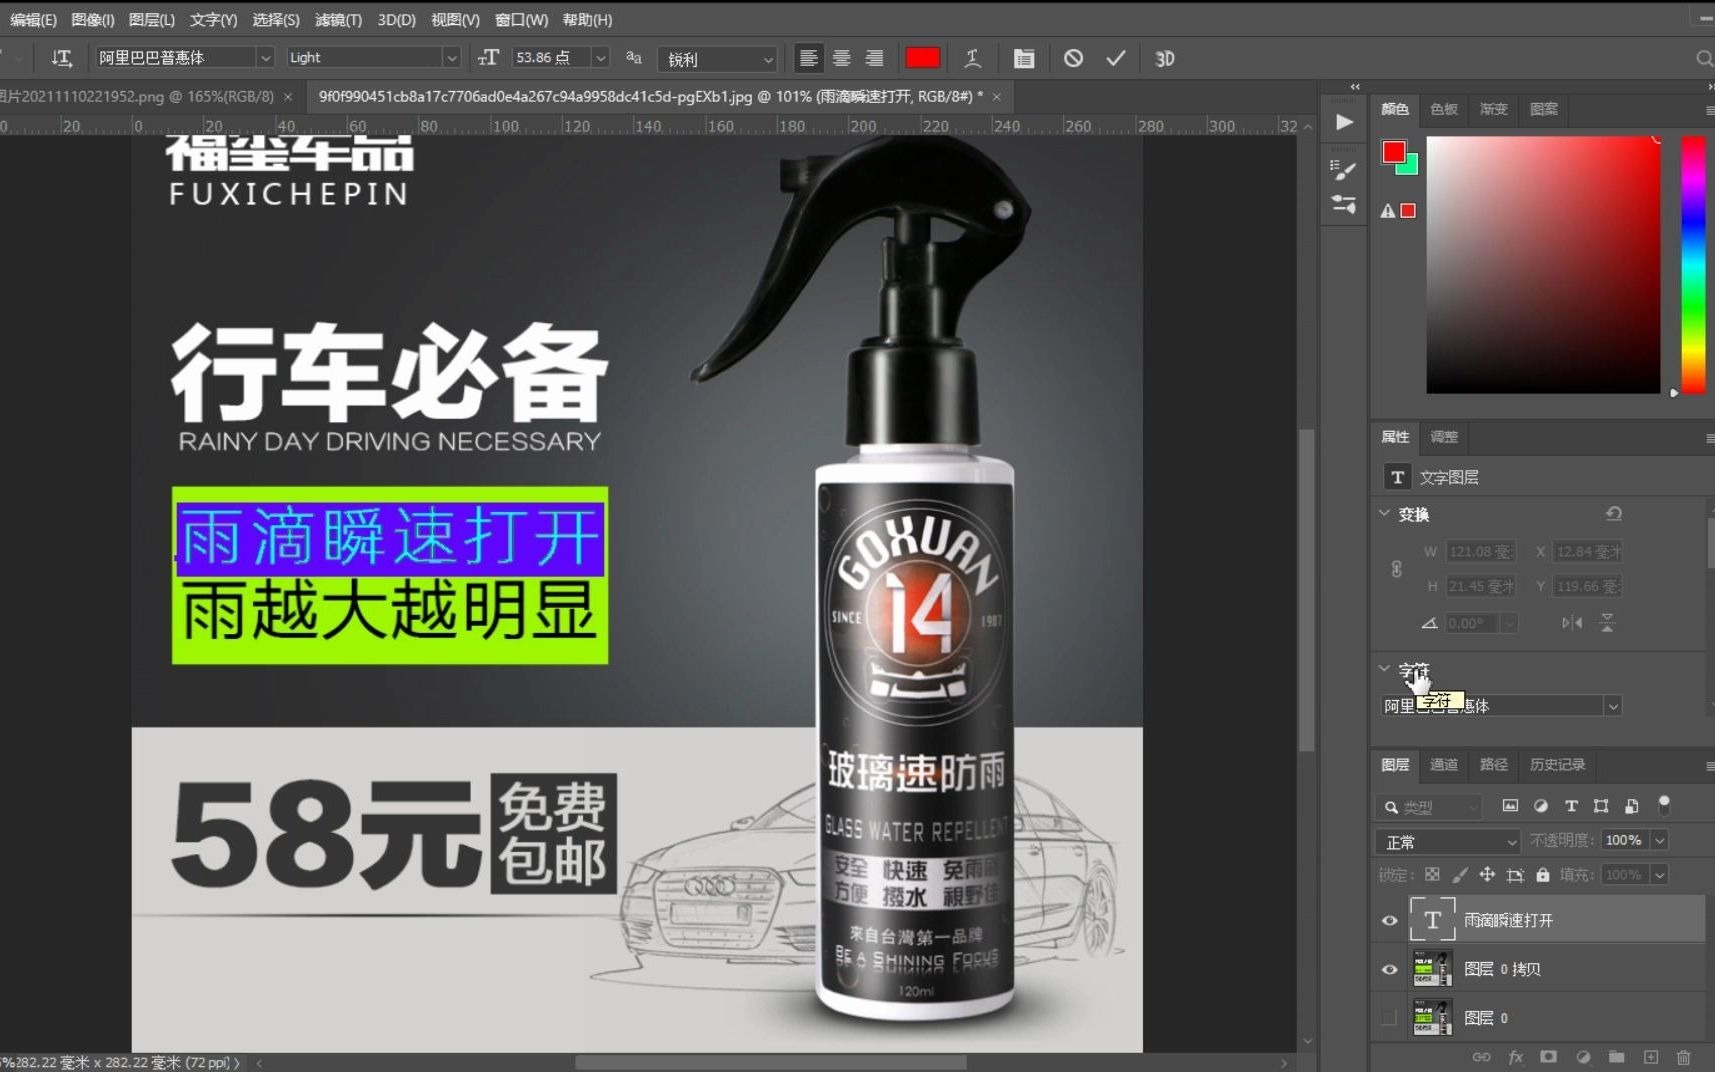
Task: Open the 文字(Y) menu
Action: pyautogui.click(x=213, y=19)
